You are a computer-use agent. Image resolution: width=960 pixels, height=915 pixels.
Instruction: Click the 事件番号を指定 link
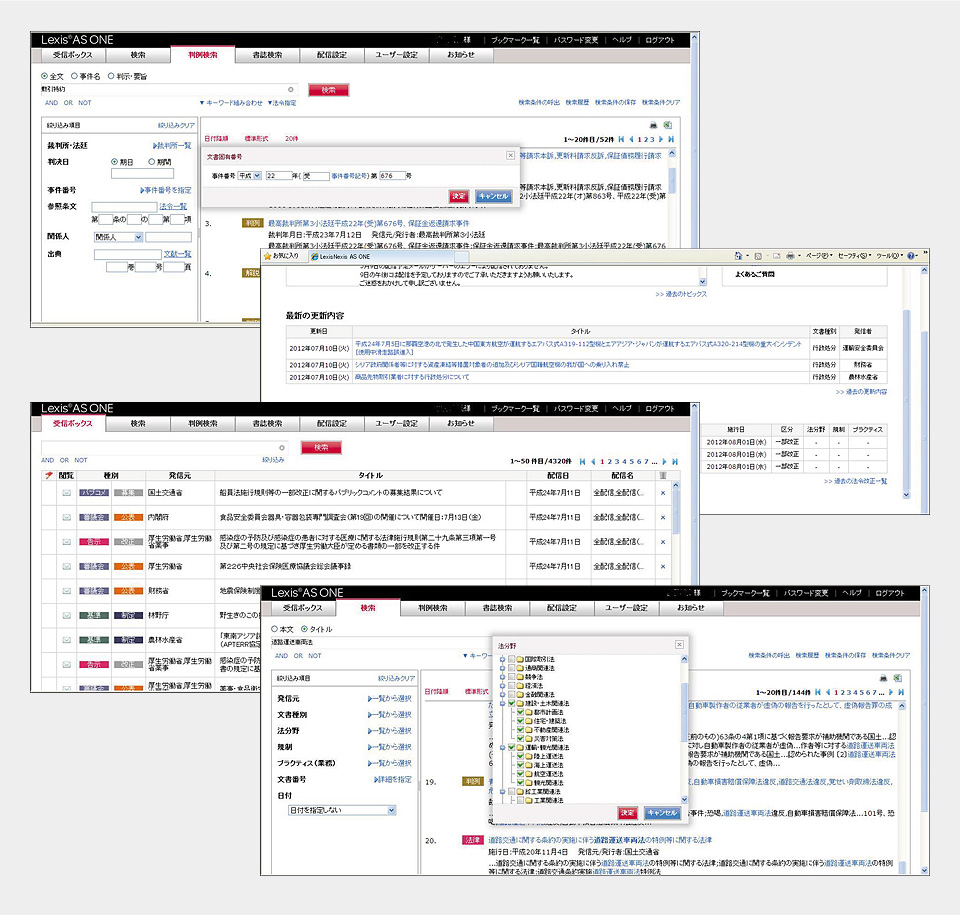click(165, 190)
